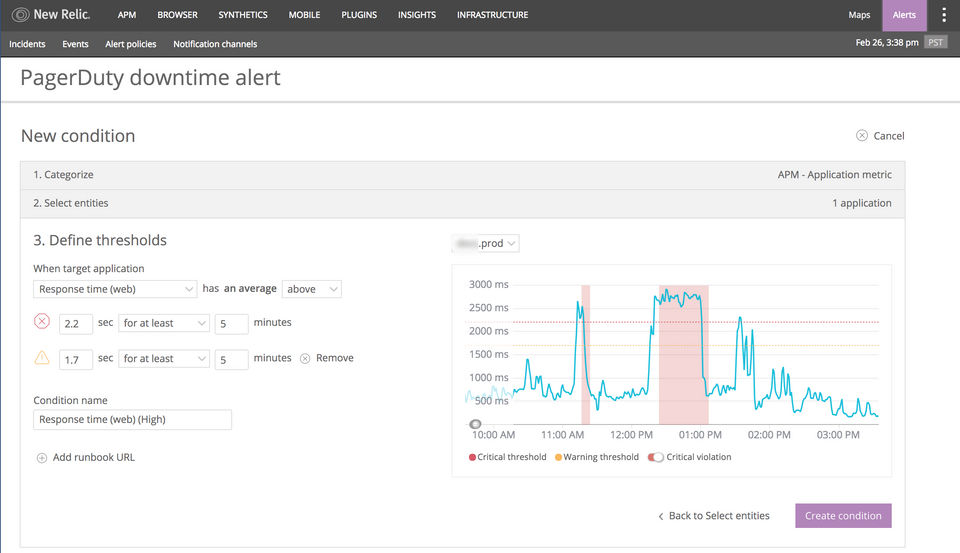Switch to Notification channels sub-tab
The image size is (960, 553).
click(x=215, y=44)
